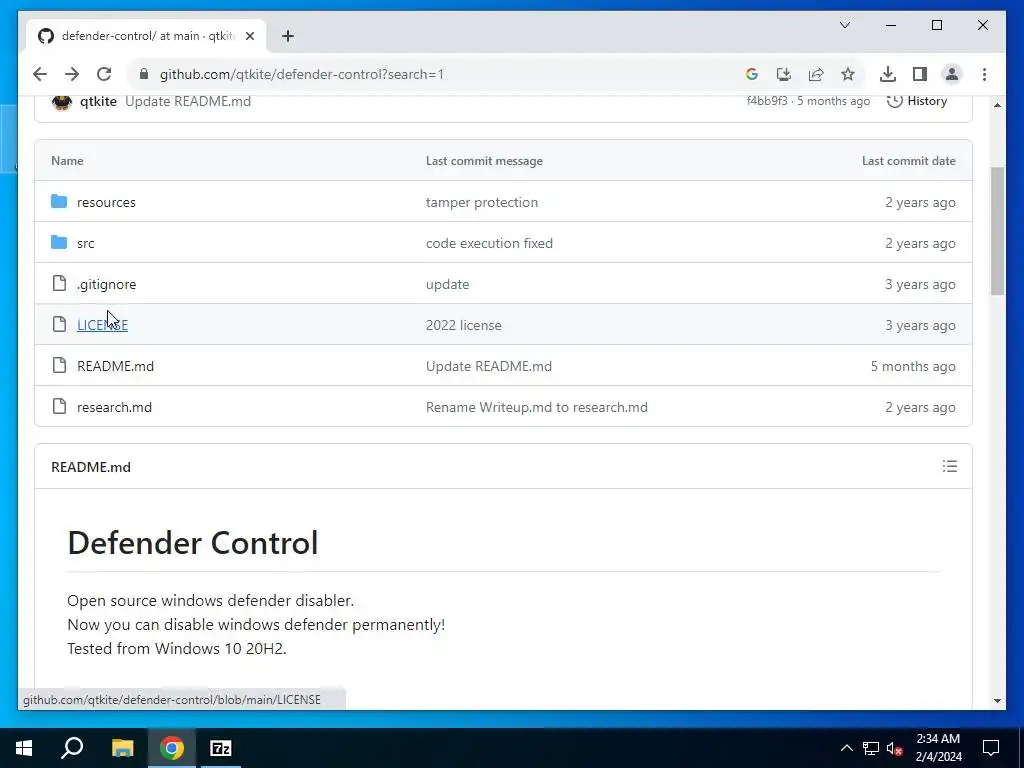Open Chrome profile avatar

point(952,74)
